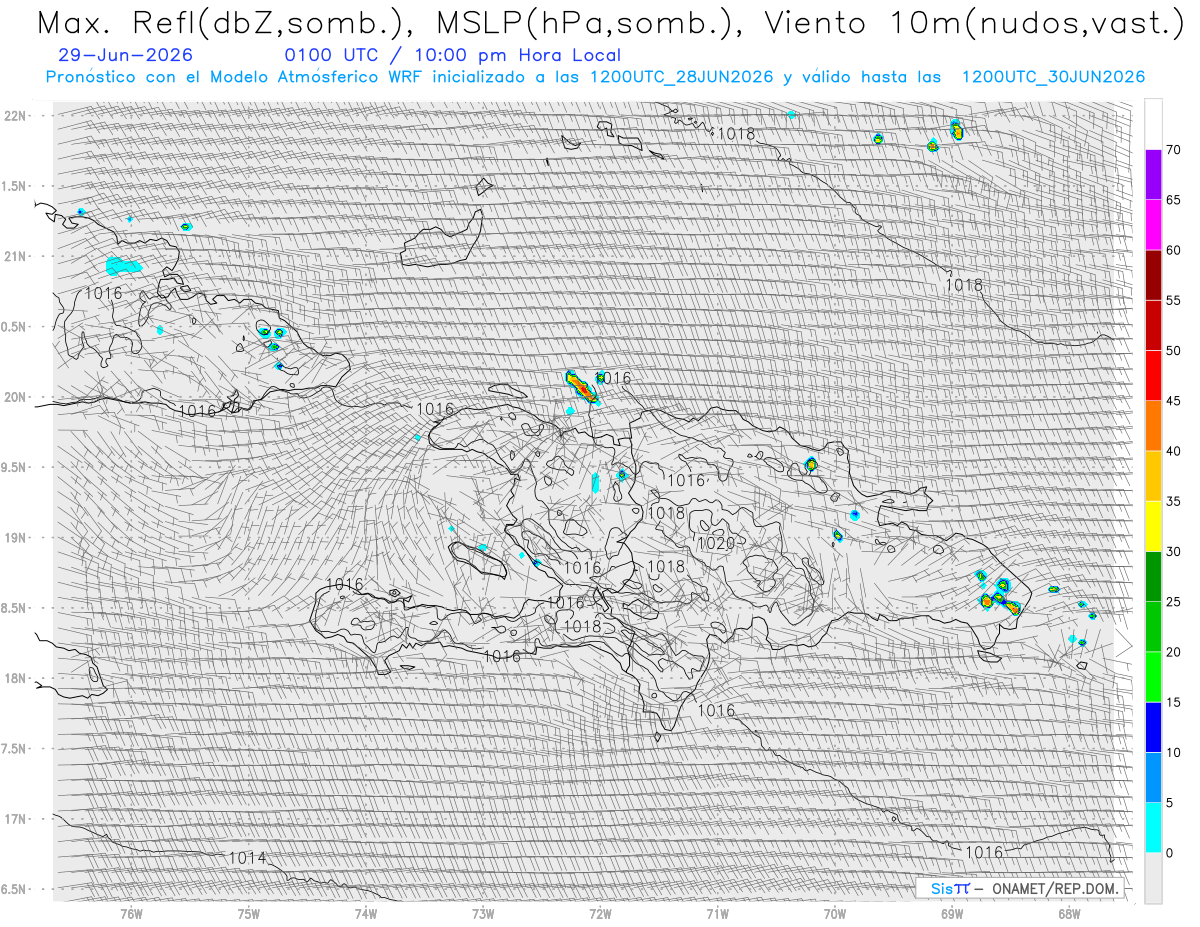Viewport: 1200px width, 927px height.
Task: Click the '1018' contour label near the 22N top edge
Action: (736, 134)
